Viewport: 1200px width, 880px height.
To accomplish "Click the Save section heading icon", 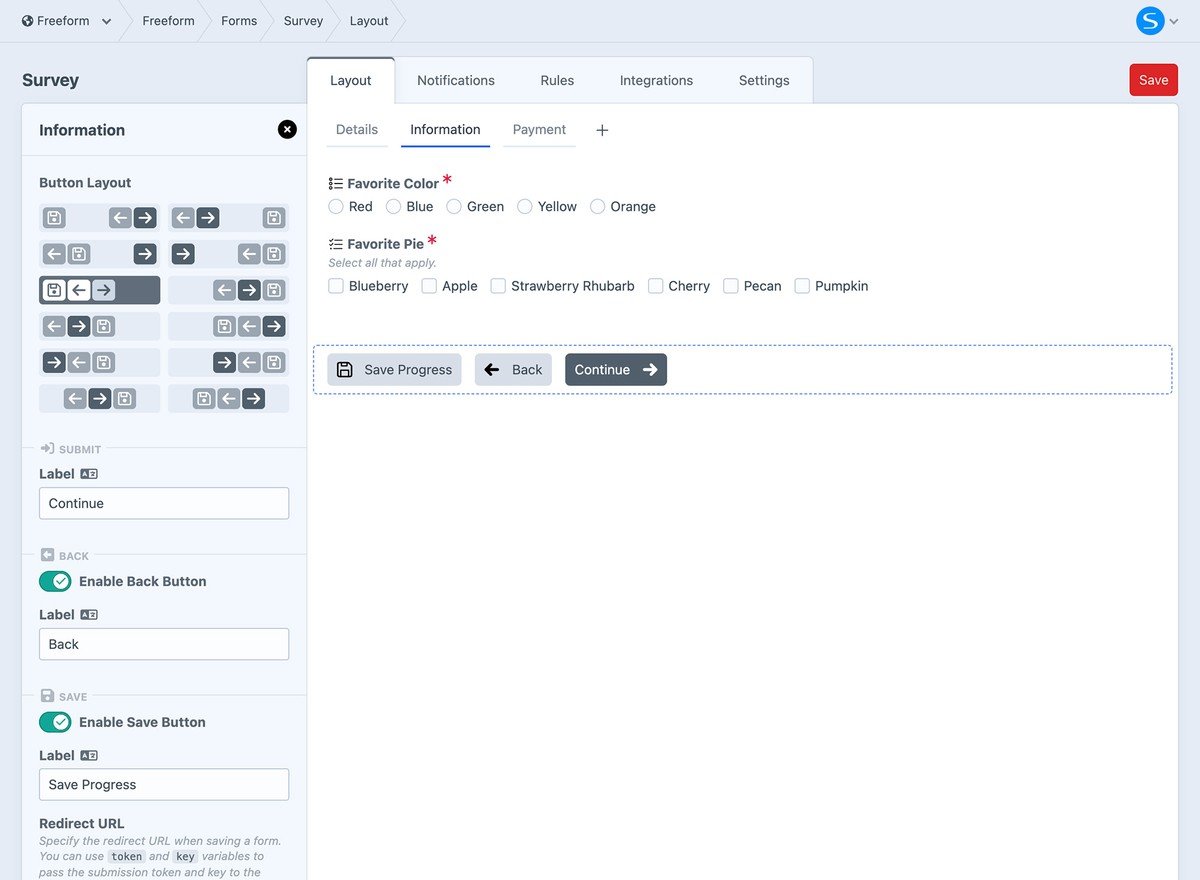I will (x=47, y=696).
